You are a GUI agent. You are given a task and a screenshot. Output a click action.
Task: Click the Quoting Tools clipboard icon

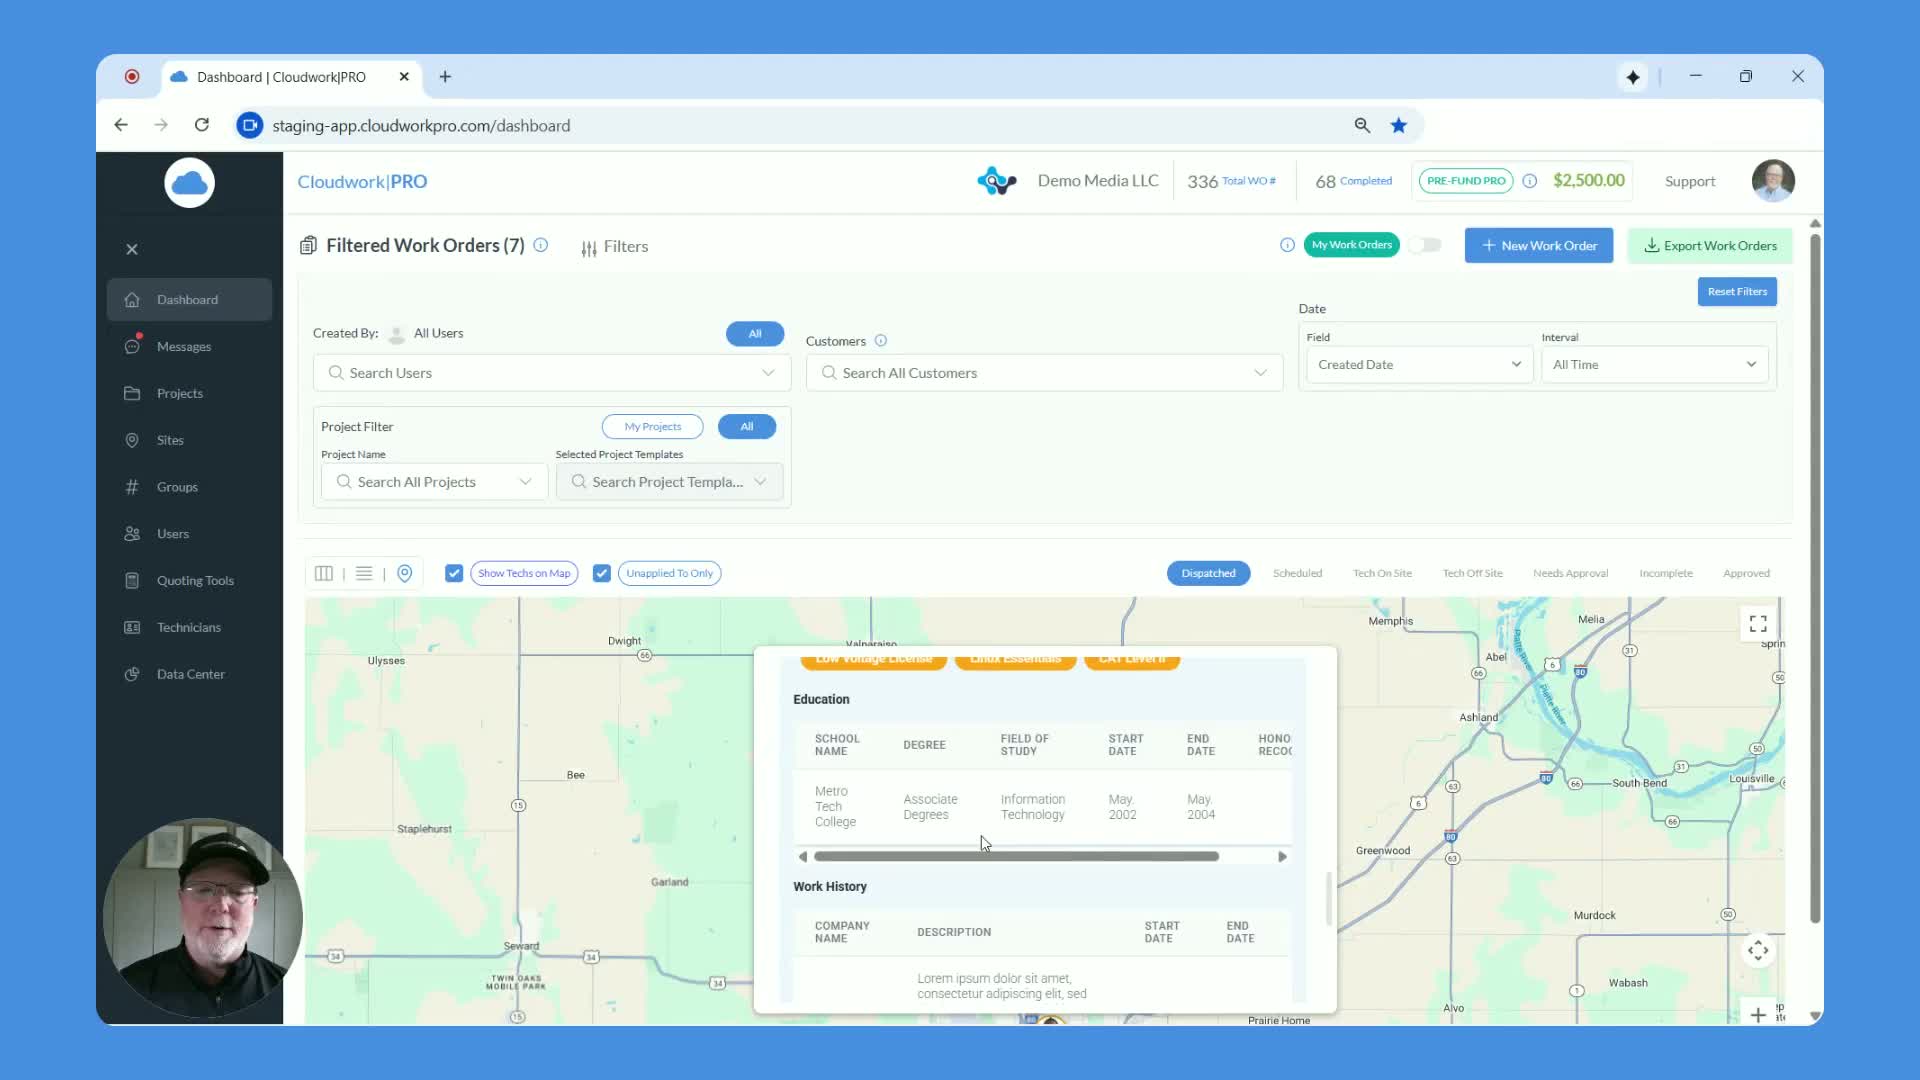pos(132,581)
